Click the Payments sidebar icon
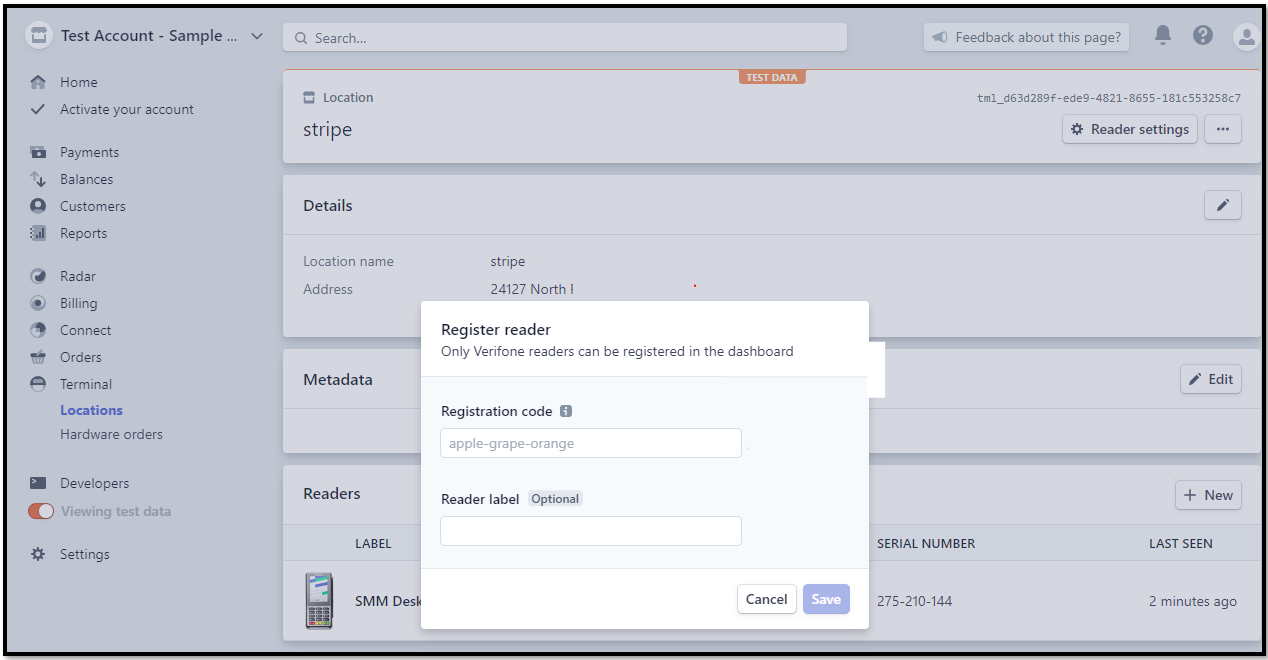Image resolution: width=1268 pixels, height=660 pixels. click(x=38, y=152)
